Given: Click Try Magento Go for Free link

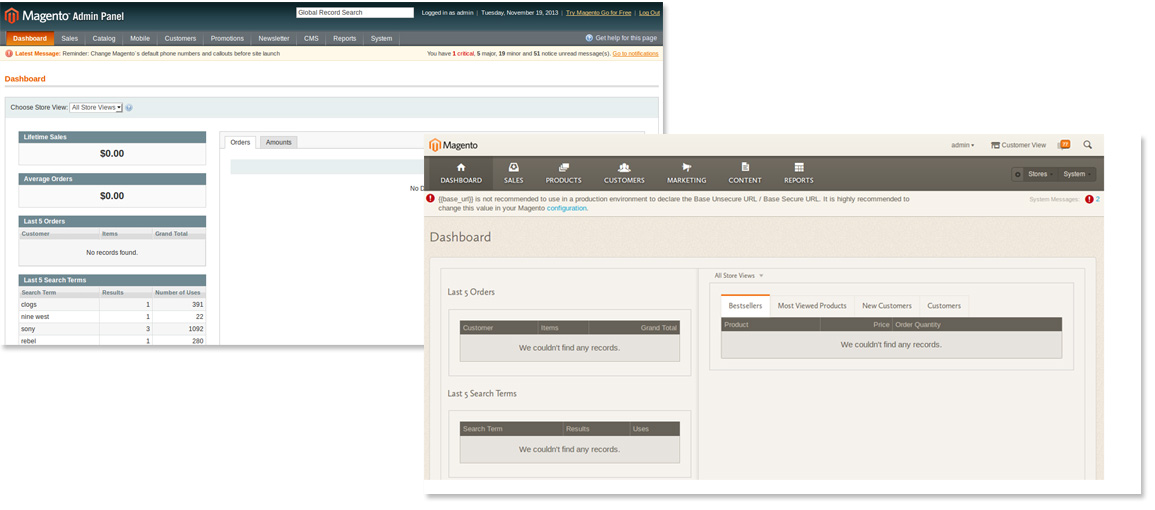Looking at the screenshot, I should pos(599,13).
